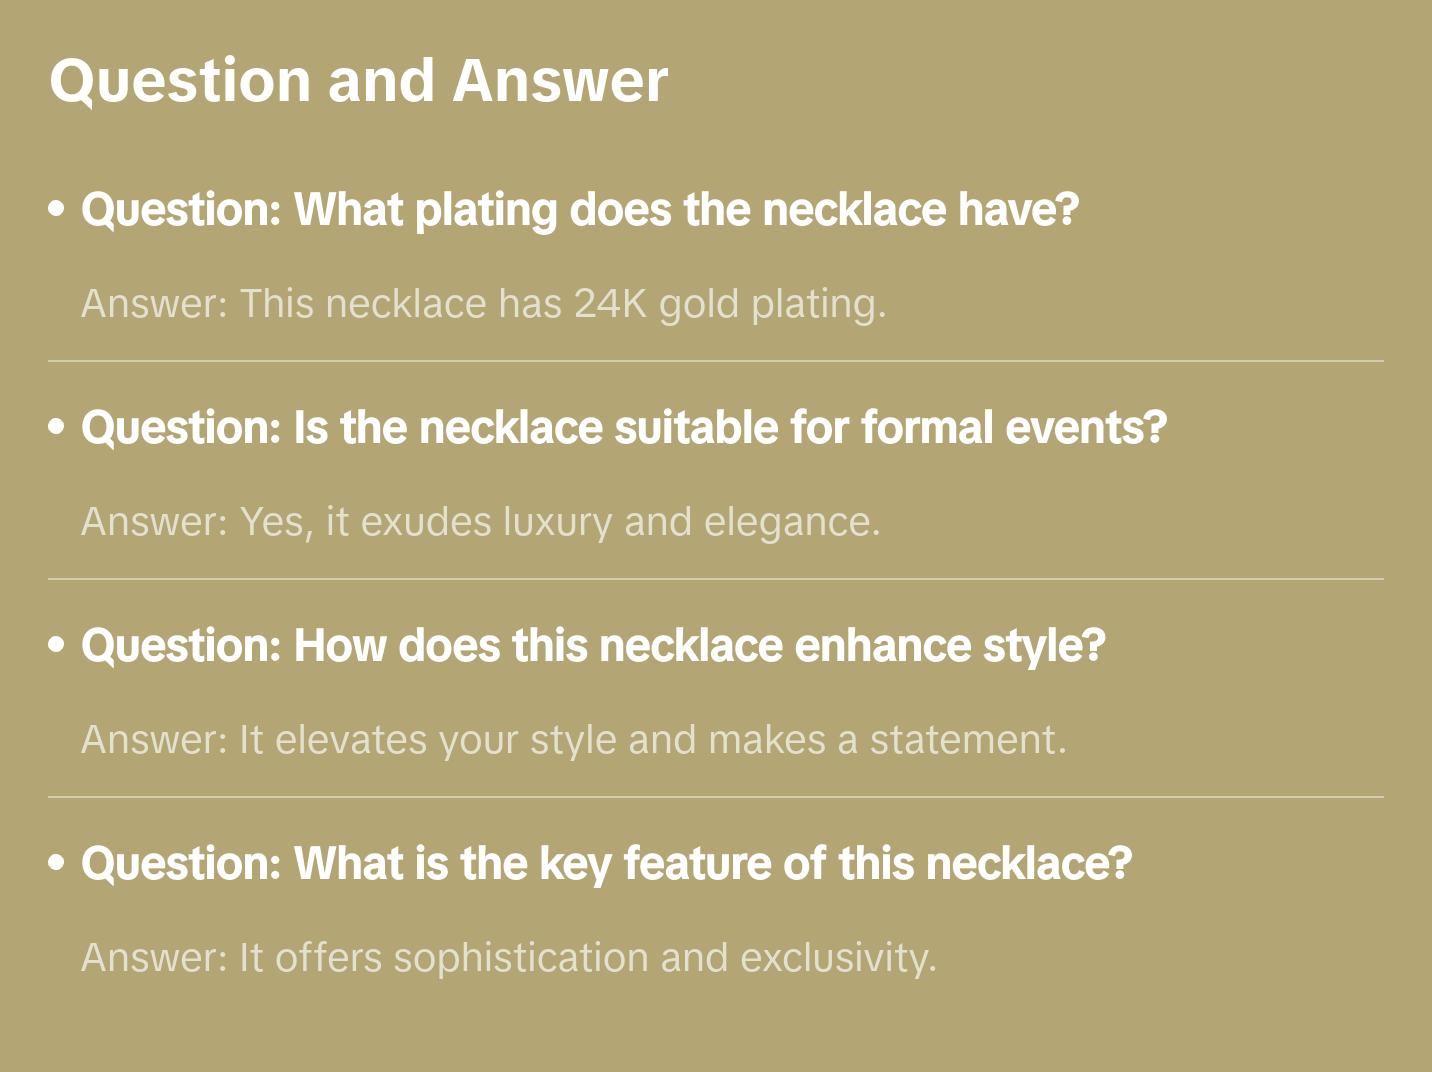This screenshot has width=1432, height=1072.
Task: Click the answer line beginning 'It elevates your style'
Action: (574, 740)
